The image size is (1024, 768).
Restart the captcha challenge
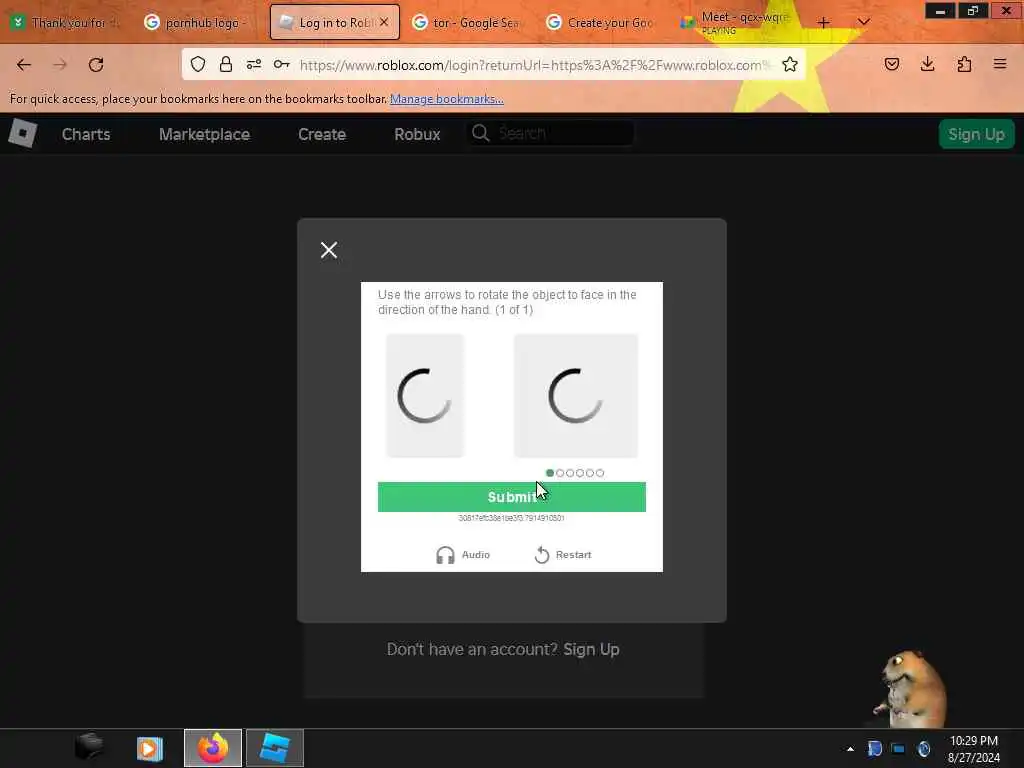coord(563,555)
